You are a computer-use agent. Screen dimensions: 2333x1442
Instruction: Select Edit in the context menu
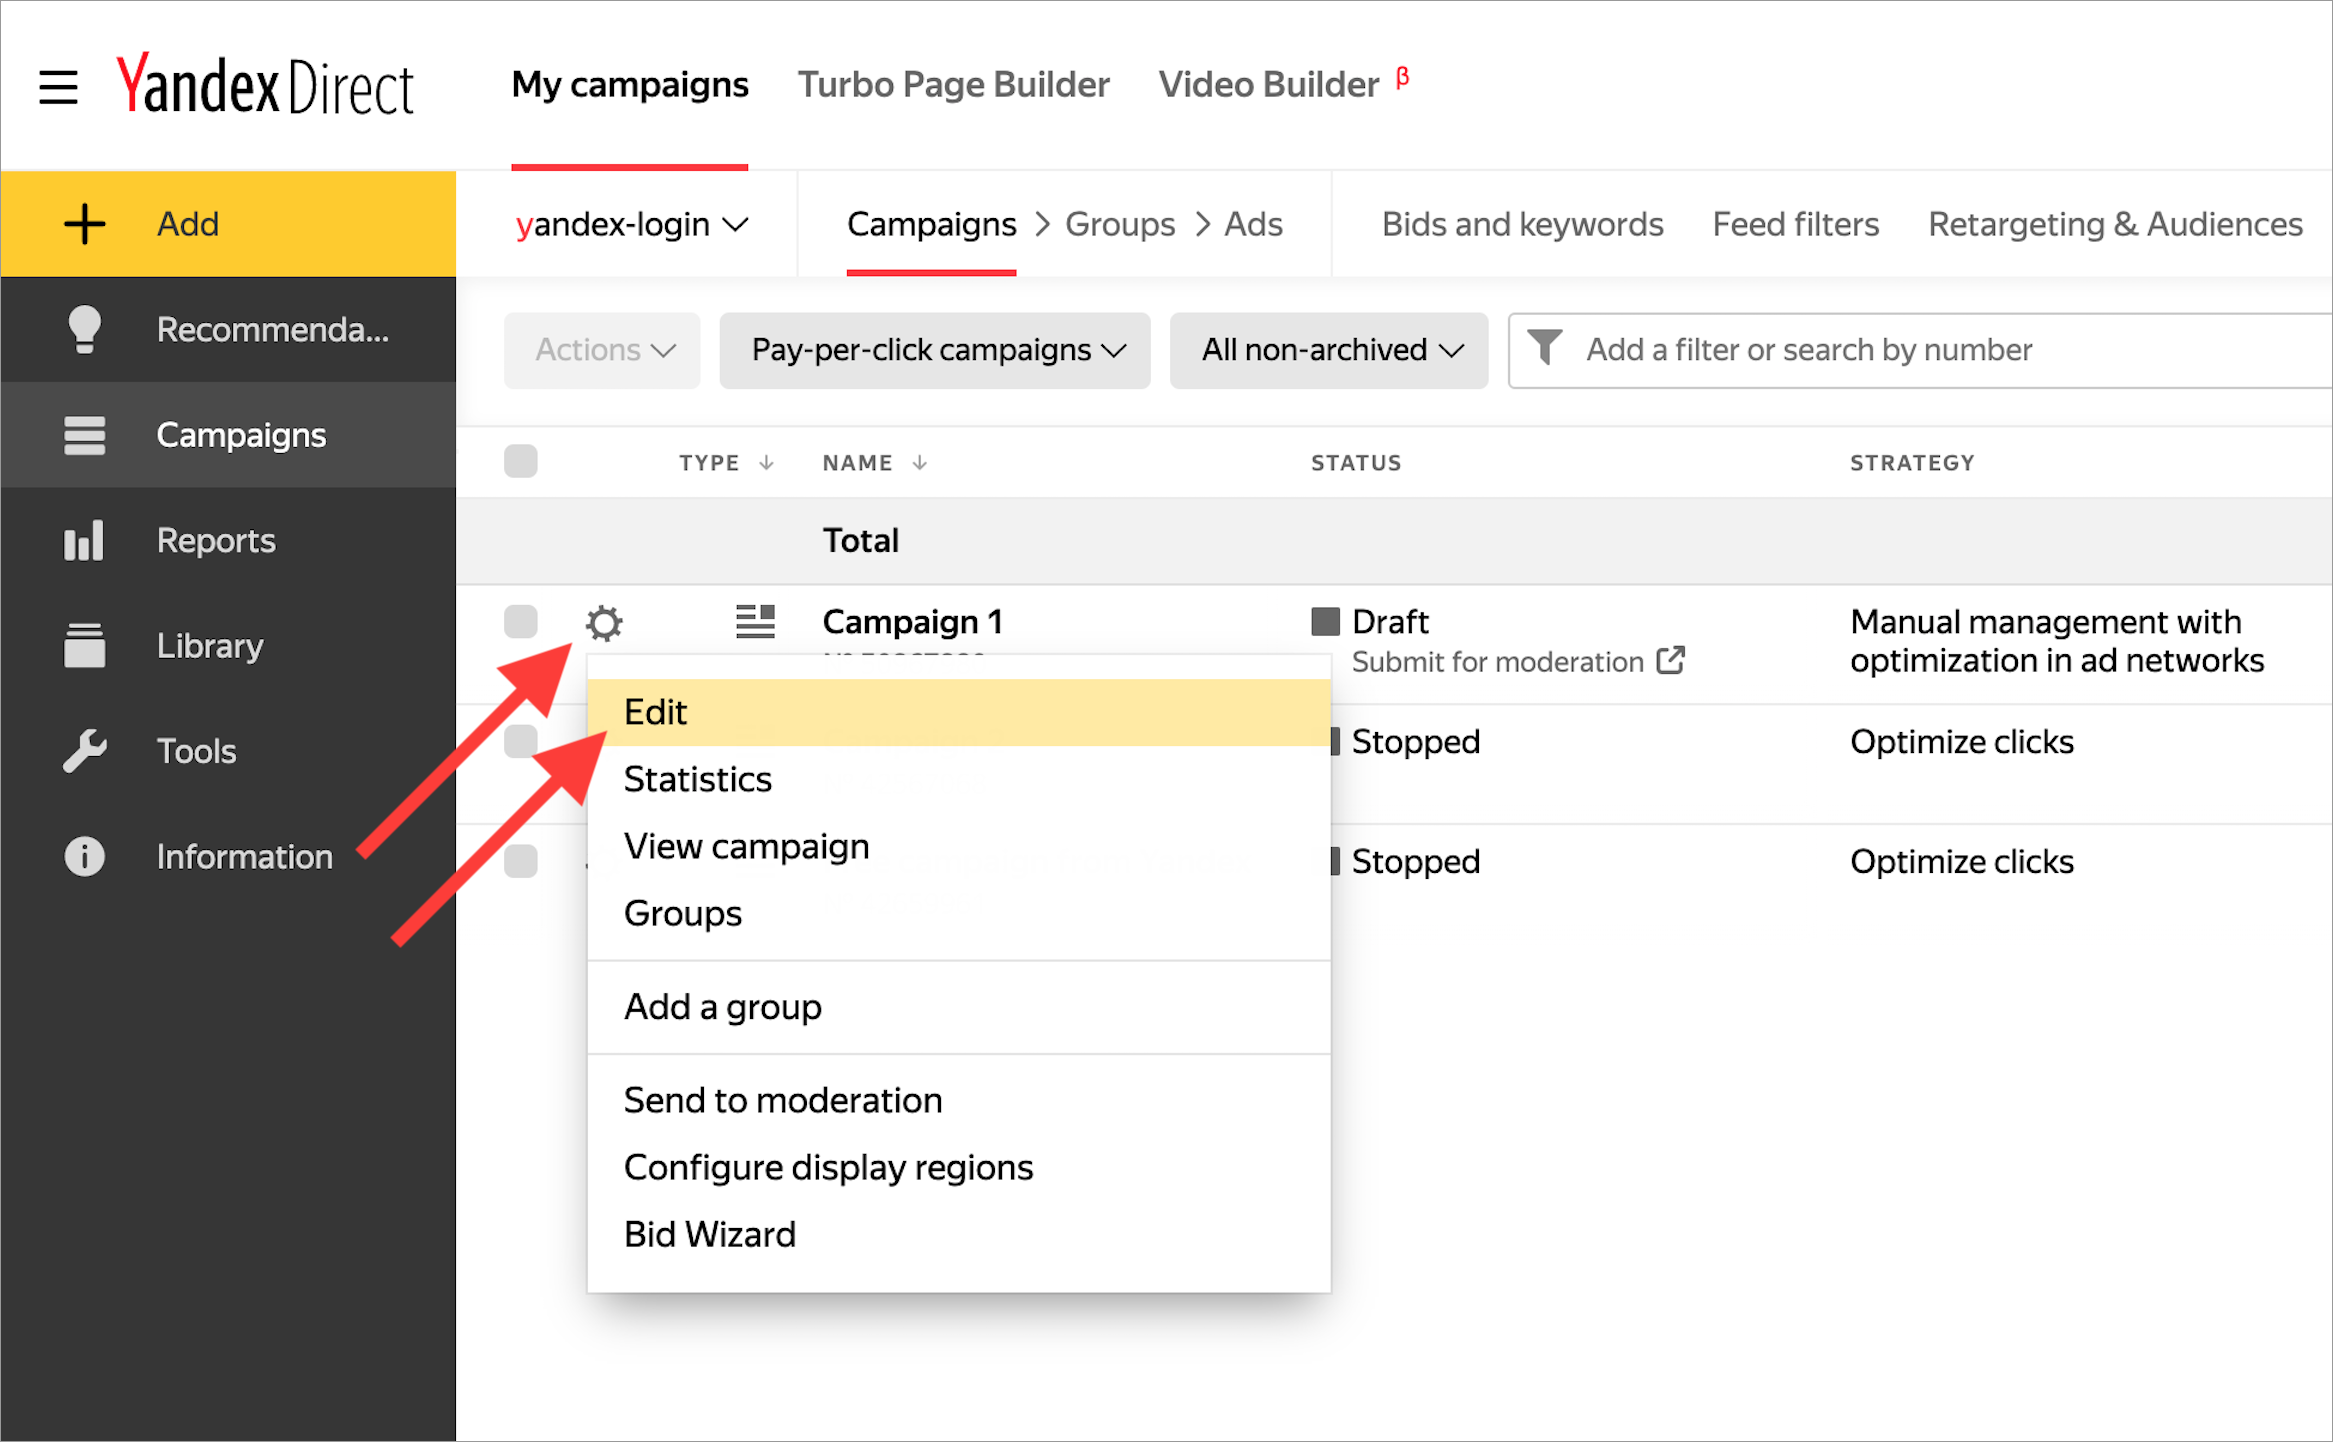point(959,712)
